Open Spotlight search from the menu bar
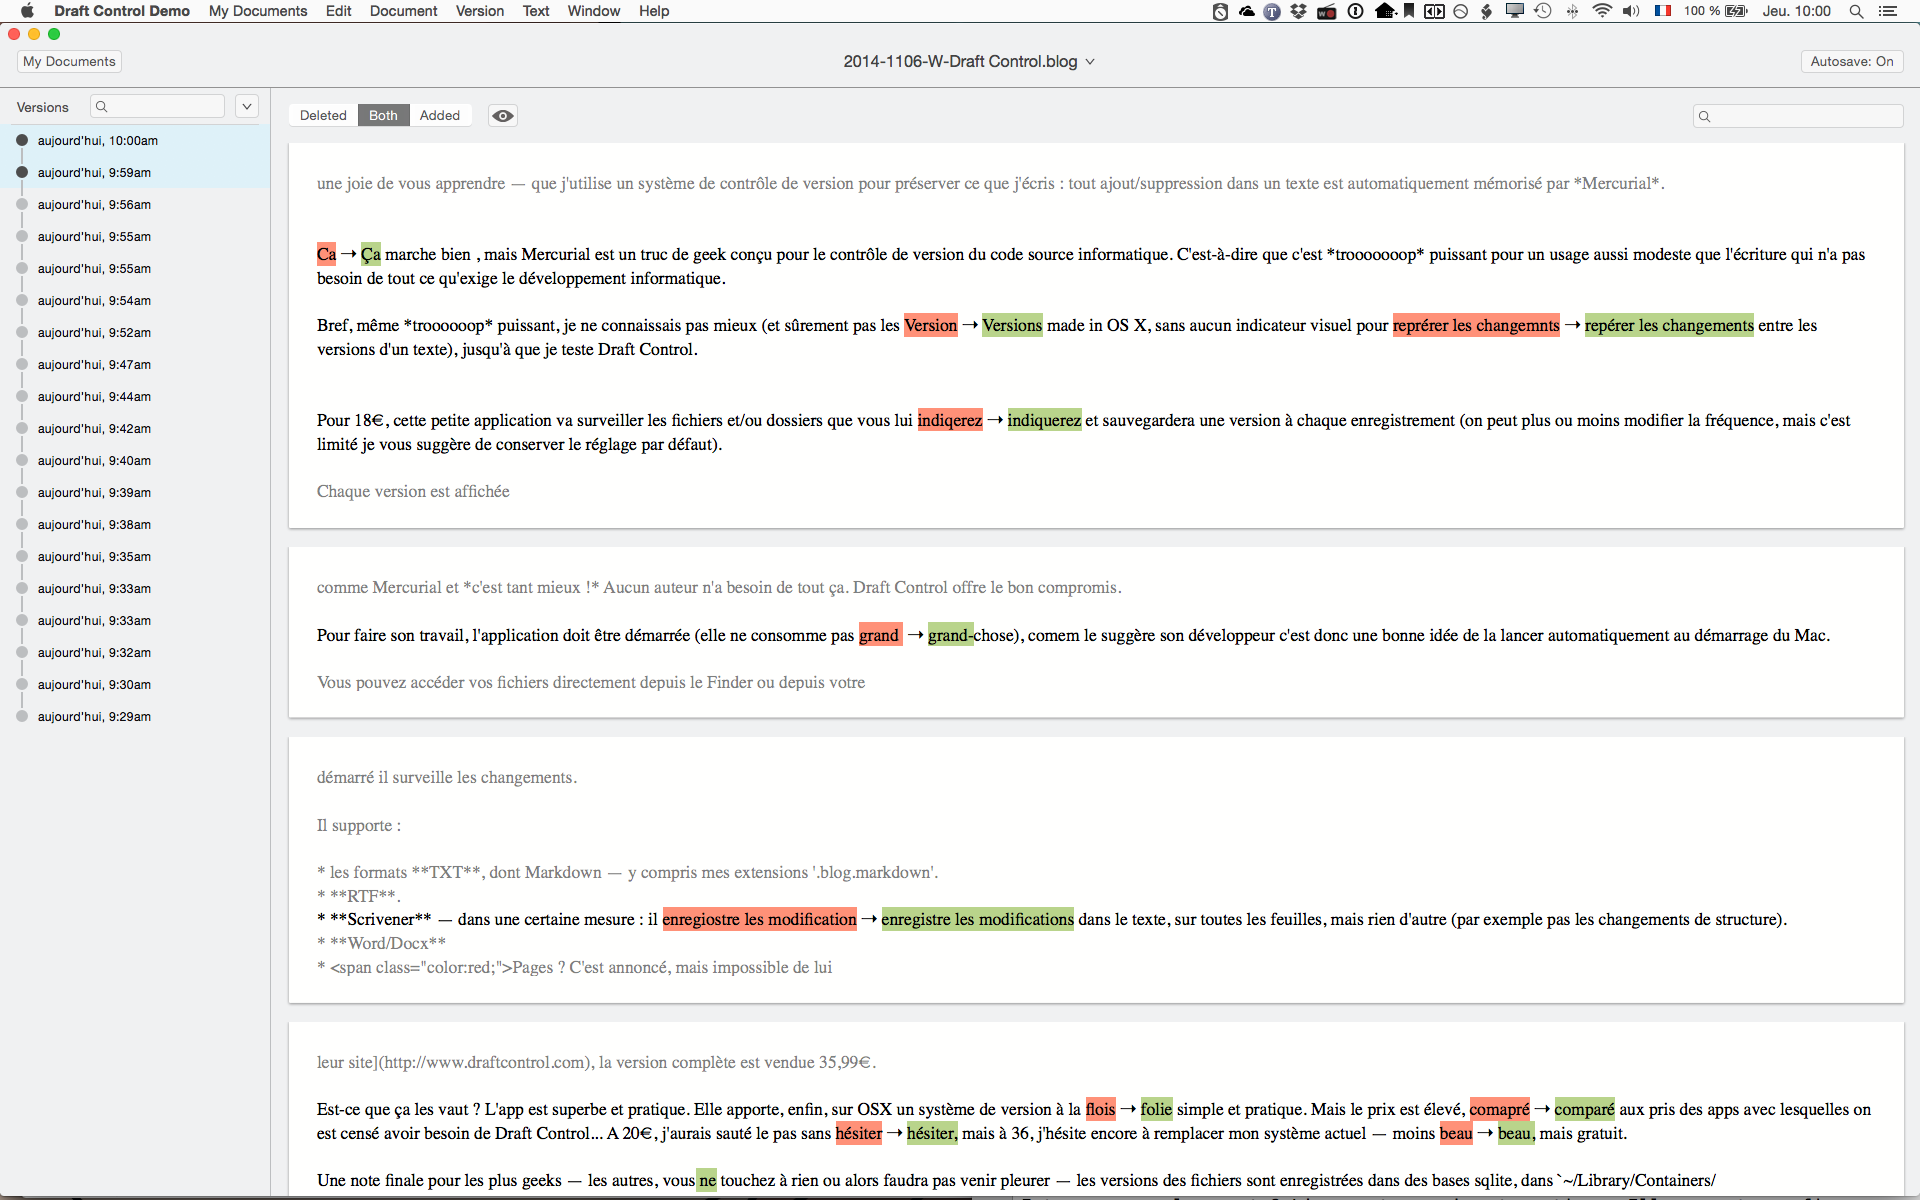The image size is (1920, 1200). 1856,11
